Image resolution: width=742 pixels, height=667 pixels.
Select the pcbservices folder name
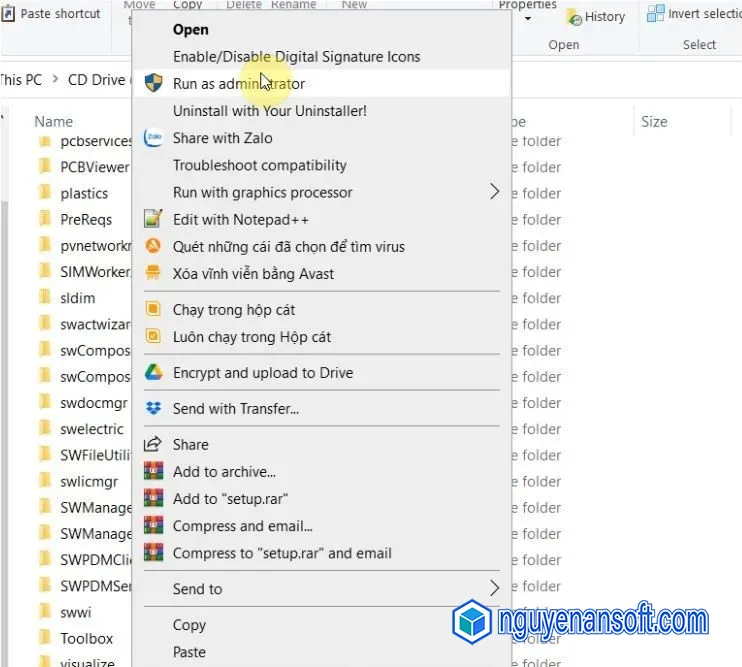tap(96, 140)
